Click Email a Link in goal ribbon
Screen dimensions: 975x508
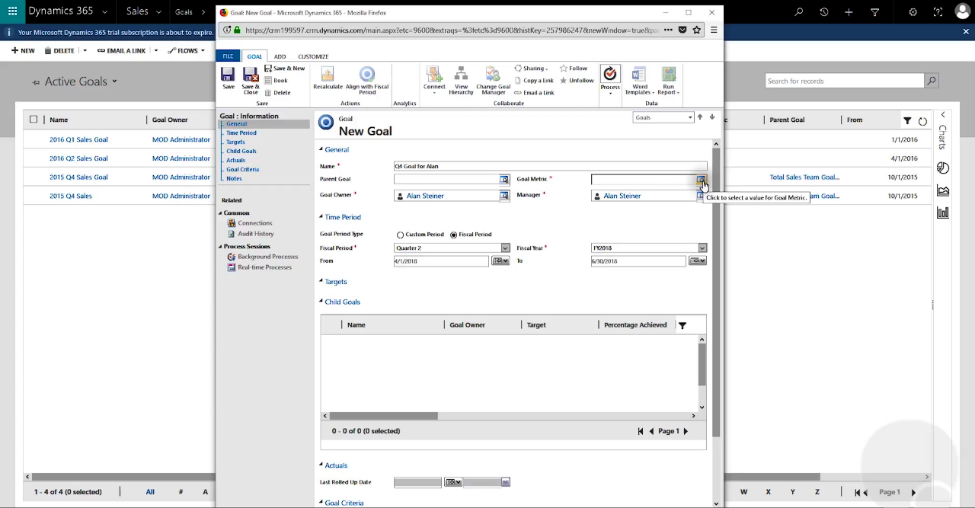pyautogui.click(x=534, y=93)
